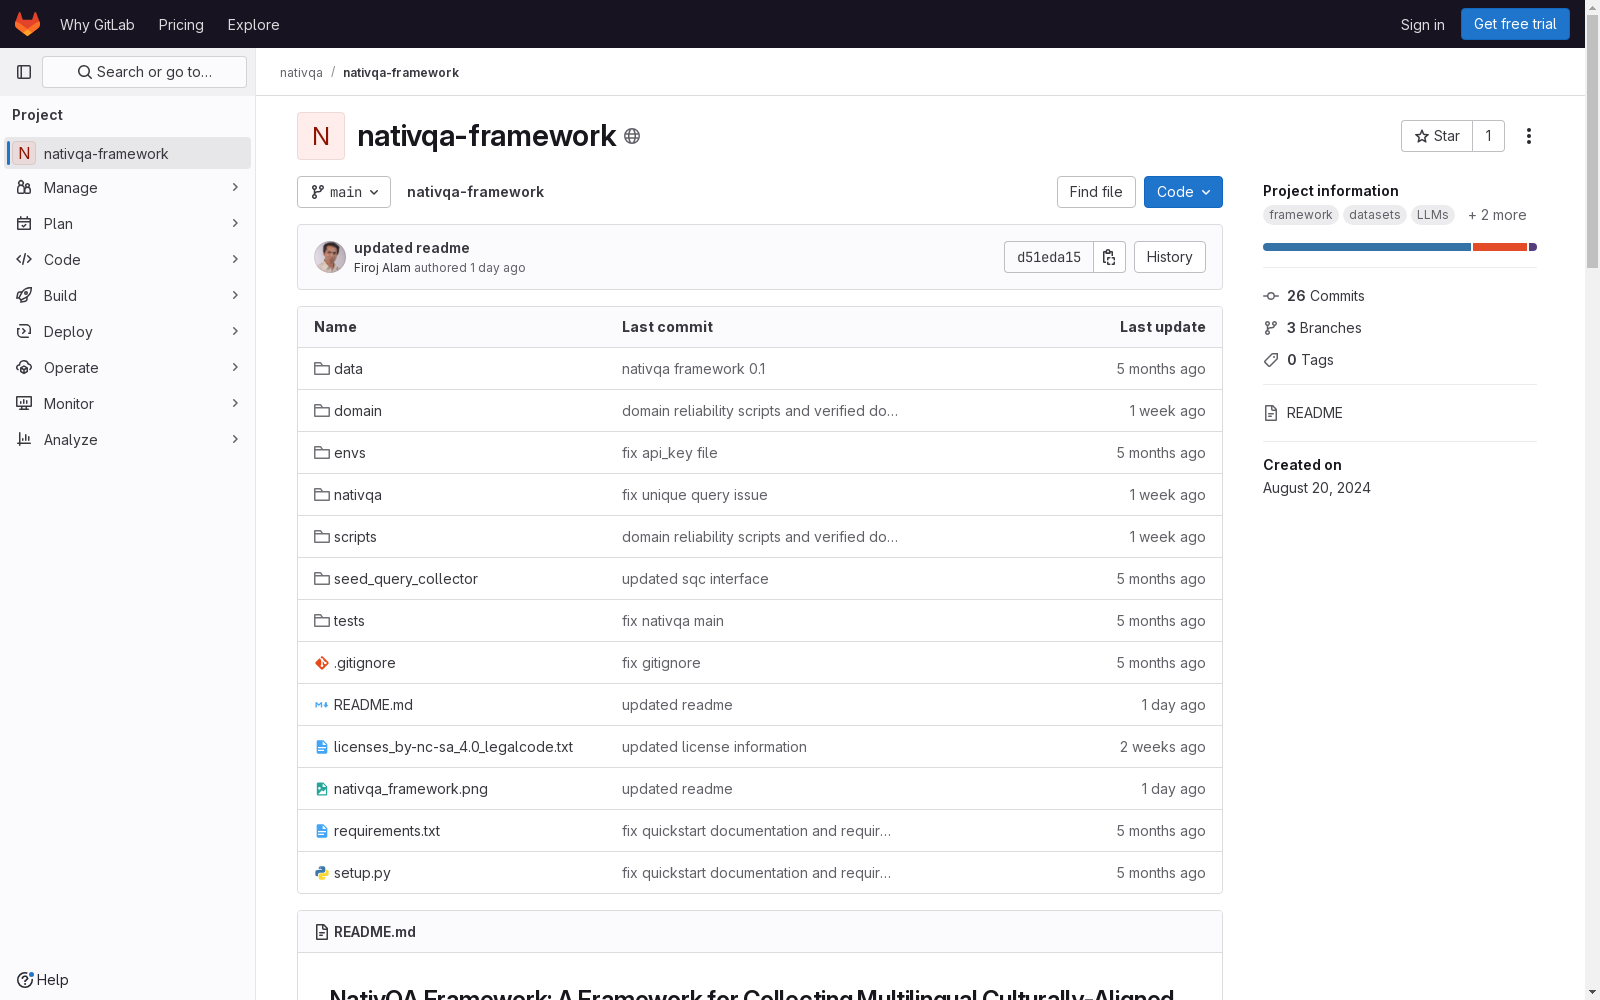Star the nativqa-framework project
The height and width of the screenshot is (1000, 1600).
(x=1437, y=136)
